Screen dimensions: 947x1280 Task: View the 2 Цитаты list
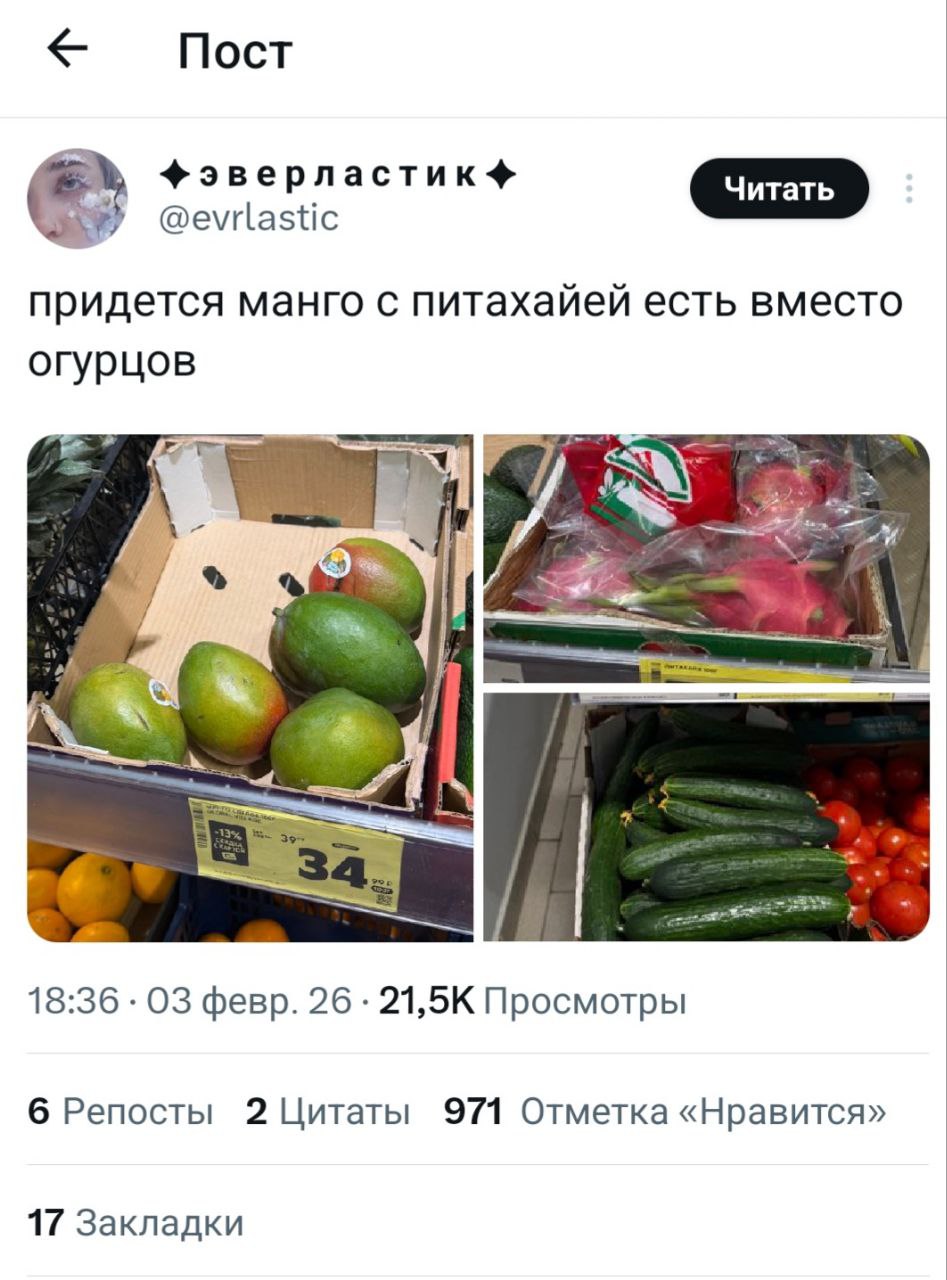click(328, 1111)
